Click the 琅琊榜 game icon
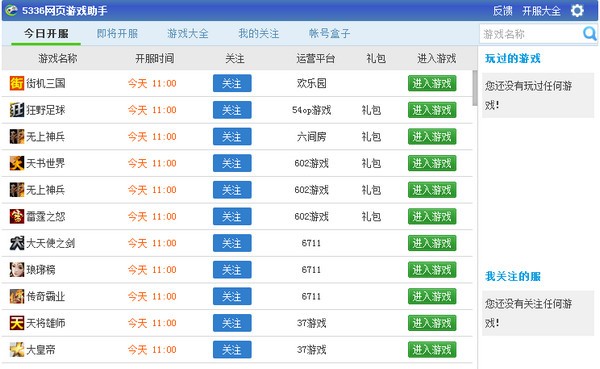The image size is (600, 369). tap(17, 269)
